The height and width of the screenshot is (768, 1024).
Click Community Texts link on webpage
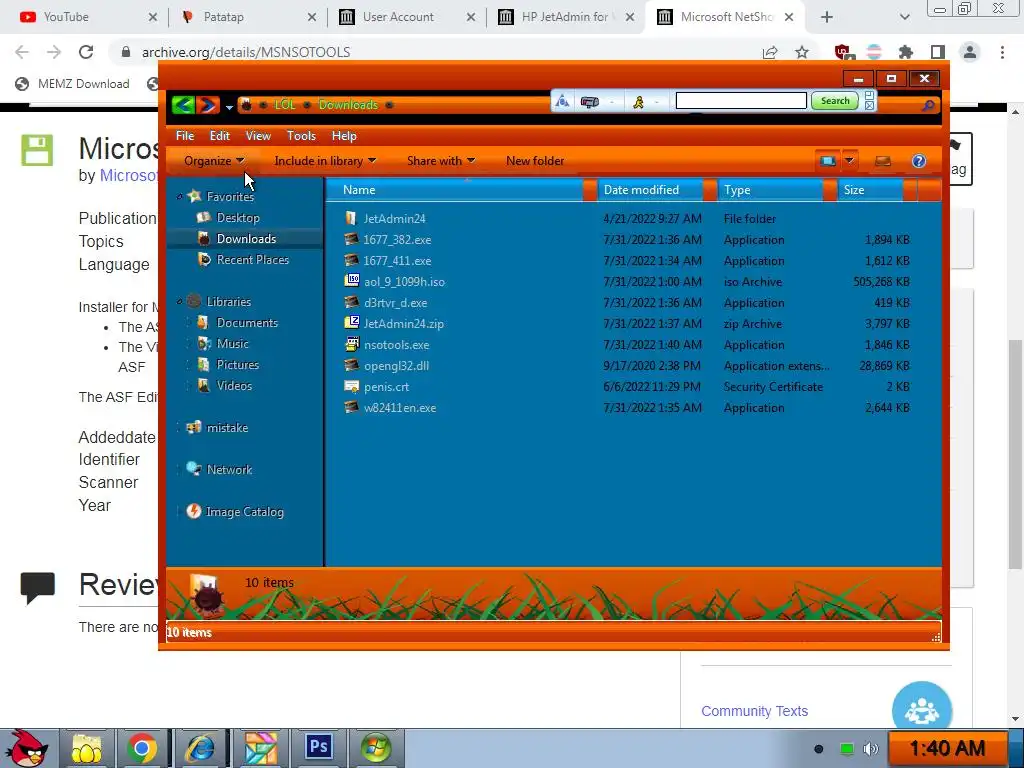[x=754, y=711]
